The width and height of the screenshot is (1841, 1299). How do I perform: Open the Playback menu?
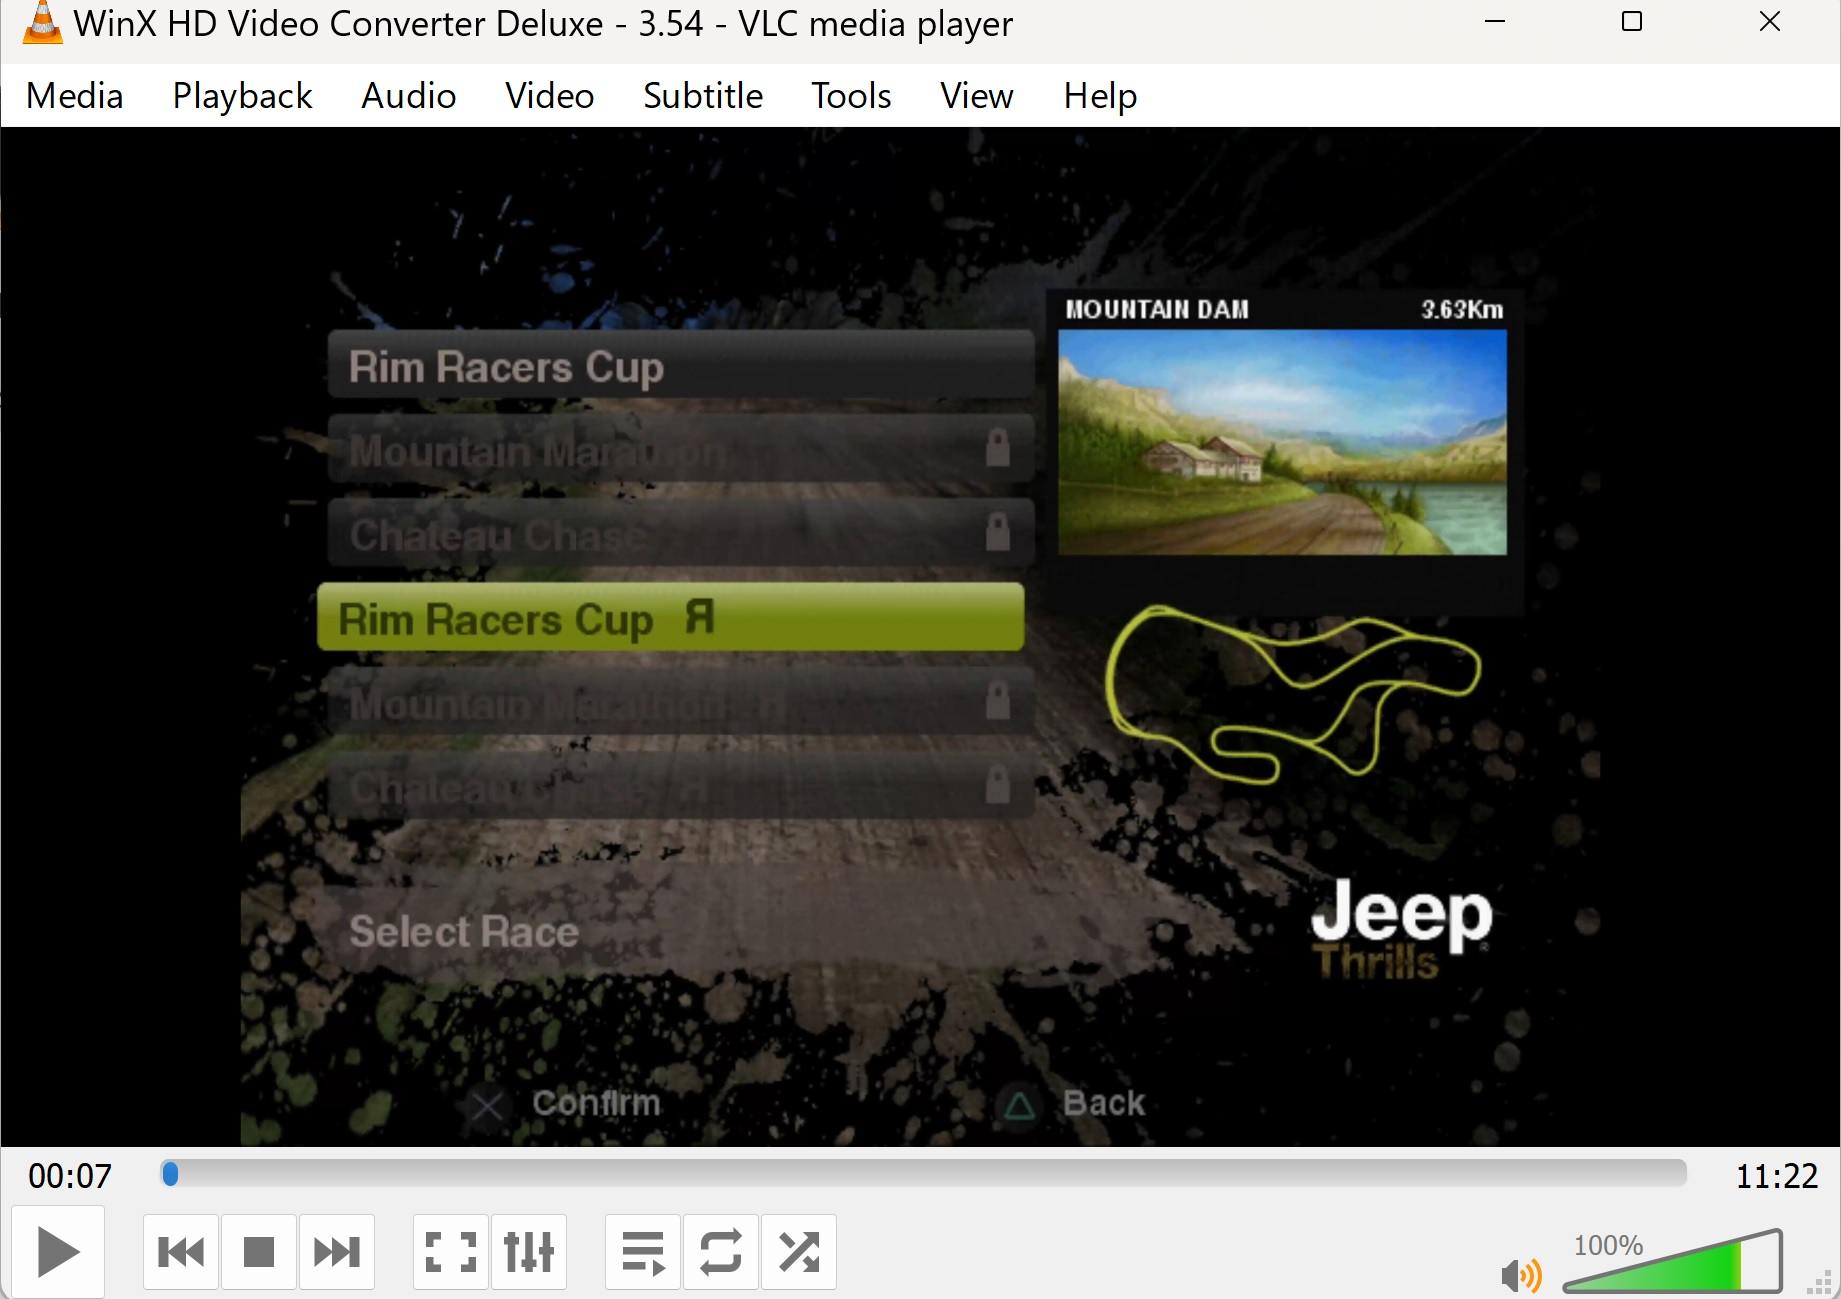coord(242,96)
